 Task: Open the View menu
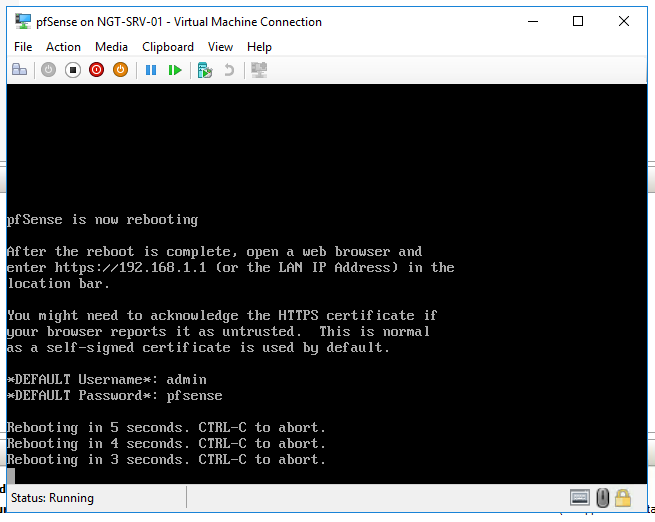click(x=220, y=47)
